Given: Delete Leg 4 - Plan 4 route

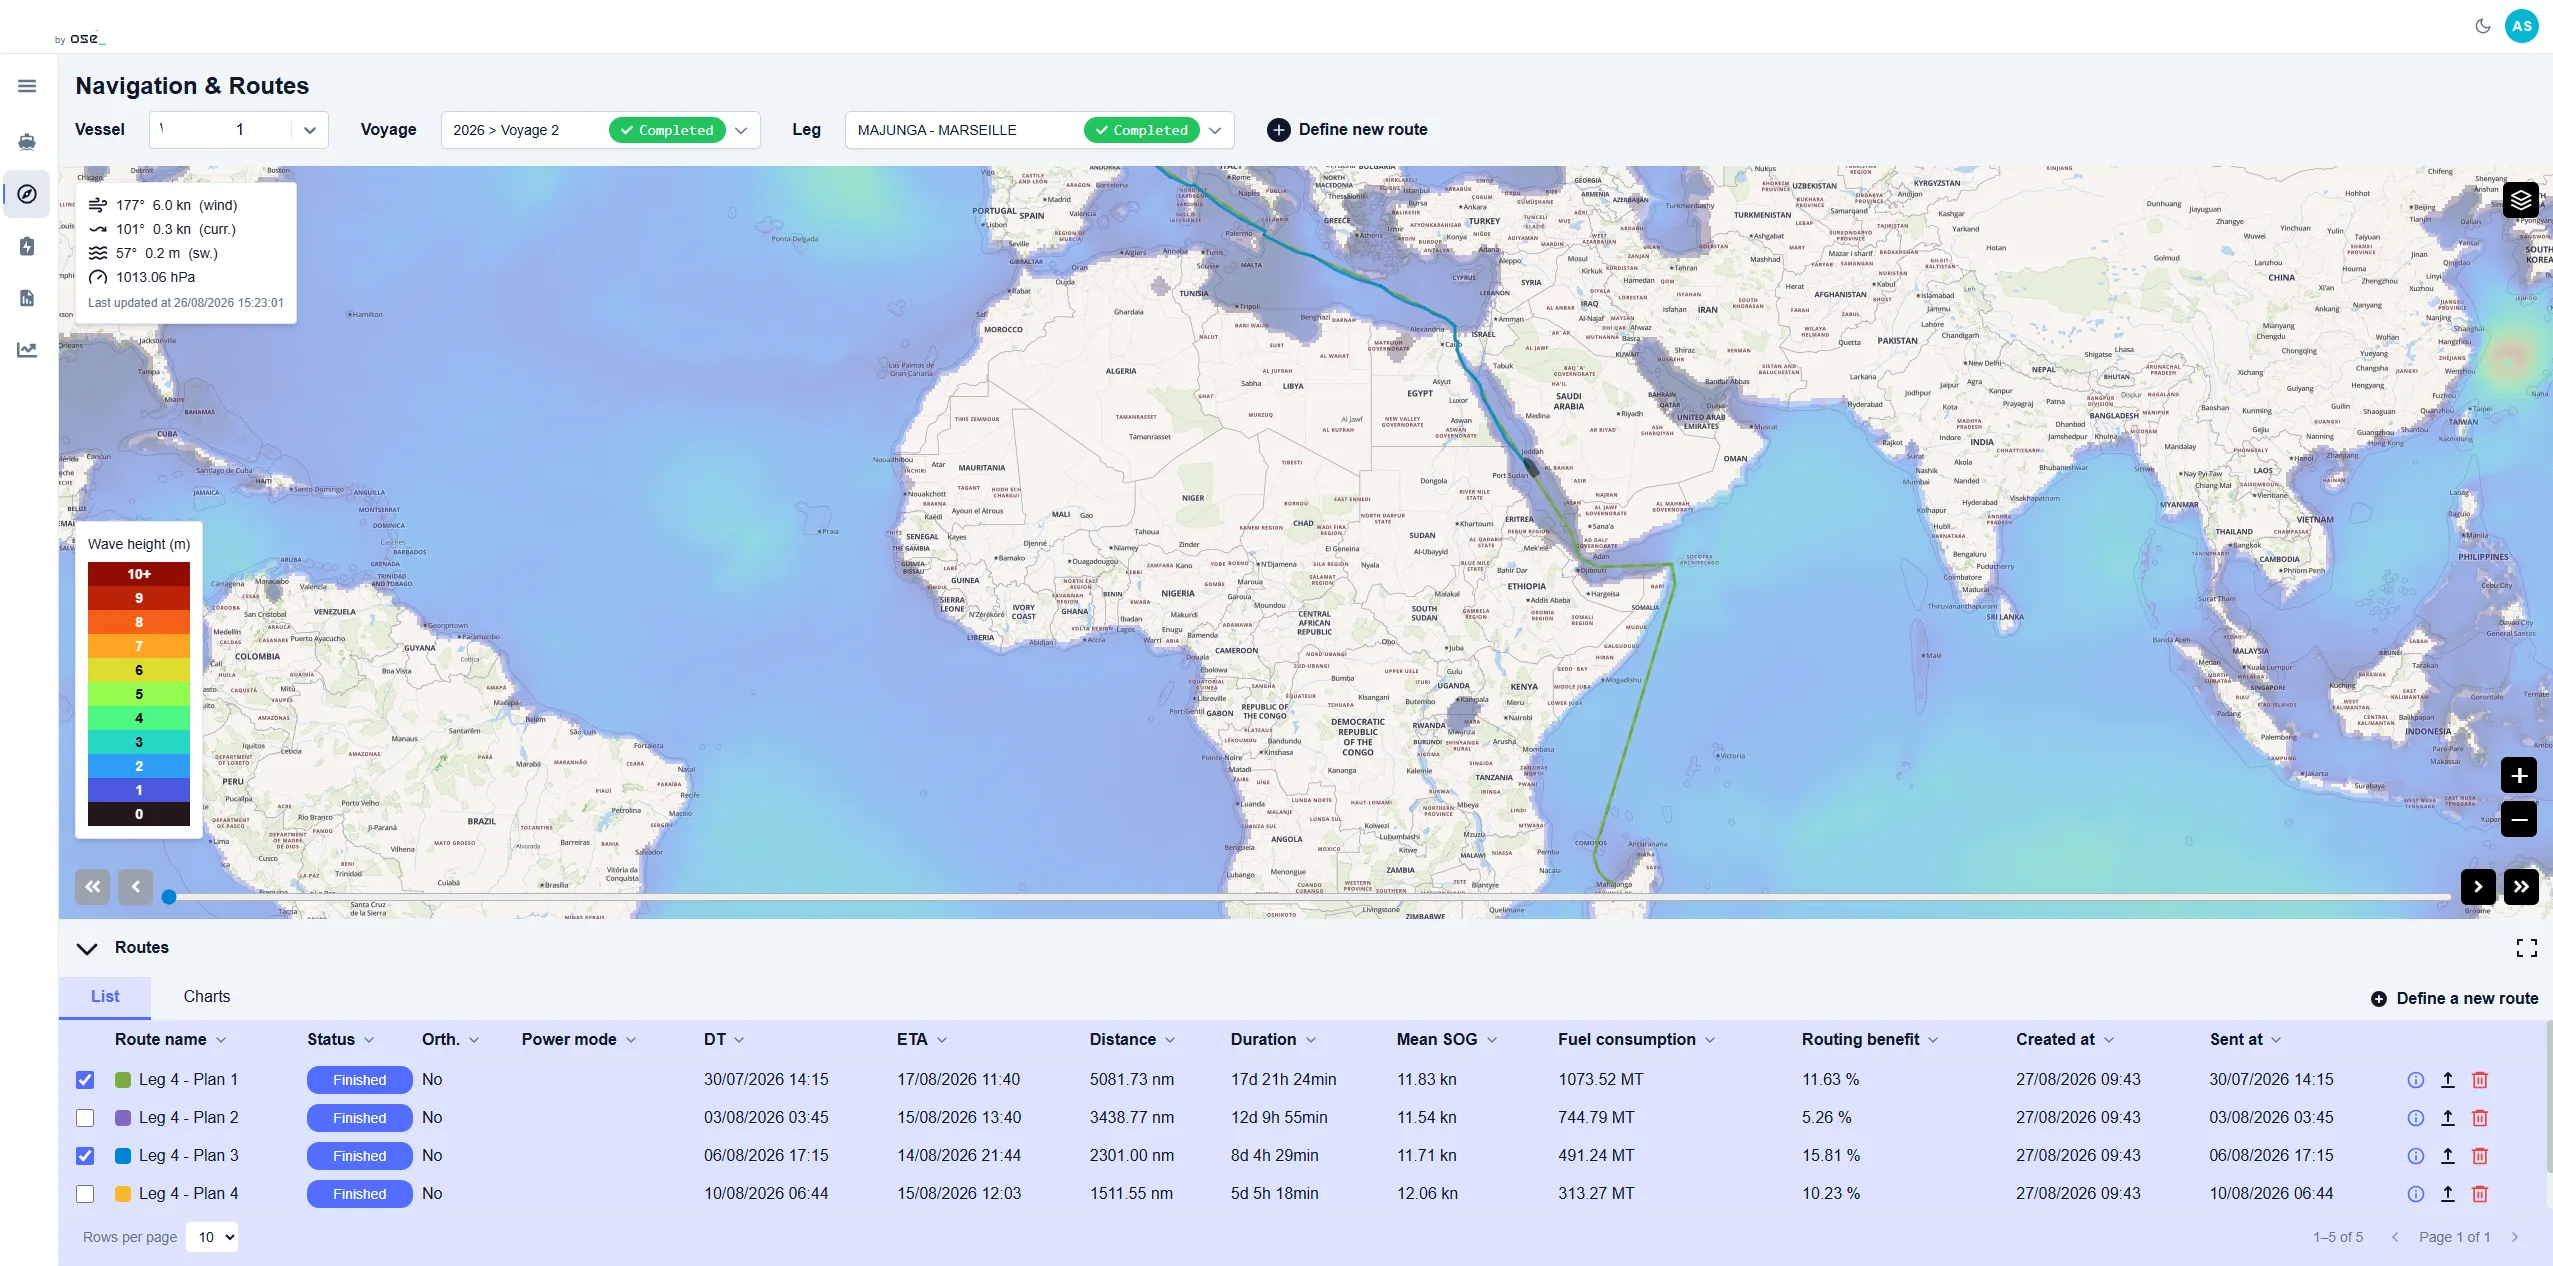Looking at the screenshot, I should point(2479,1194).
